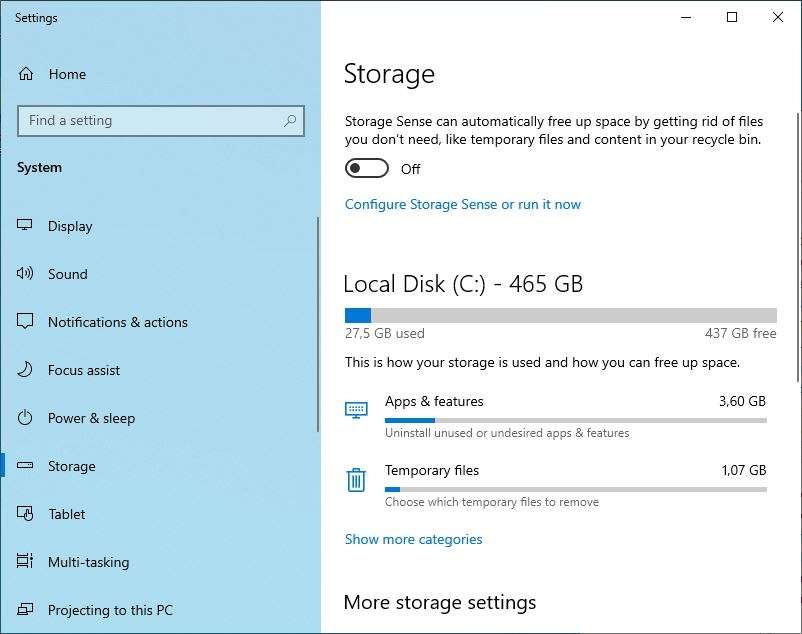Viewport: 802px width, 634px height.
Task: Click the Find a setting search box
Action: [x=150, y=121]
